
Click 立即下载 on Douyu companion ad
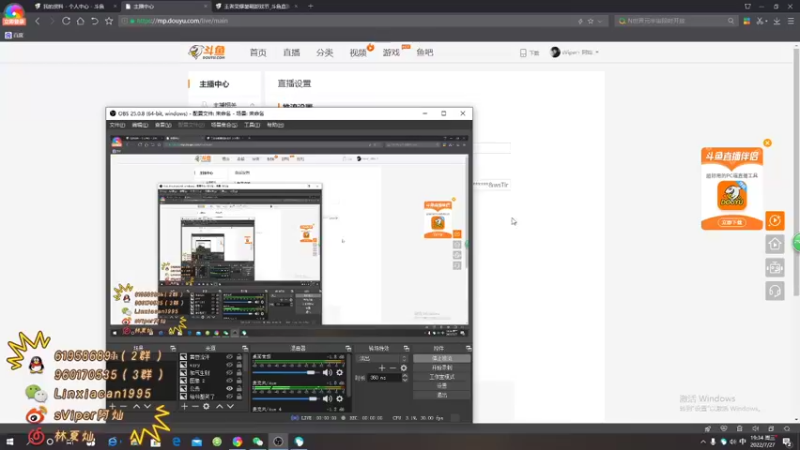(732, 222)
